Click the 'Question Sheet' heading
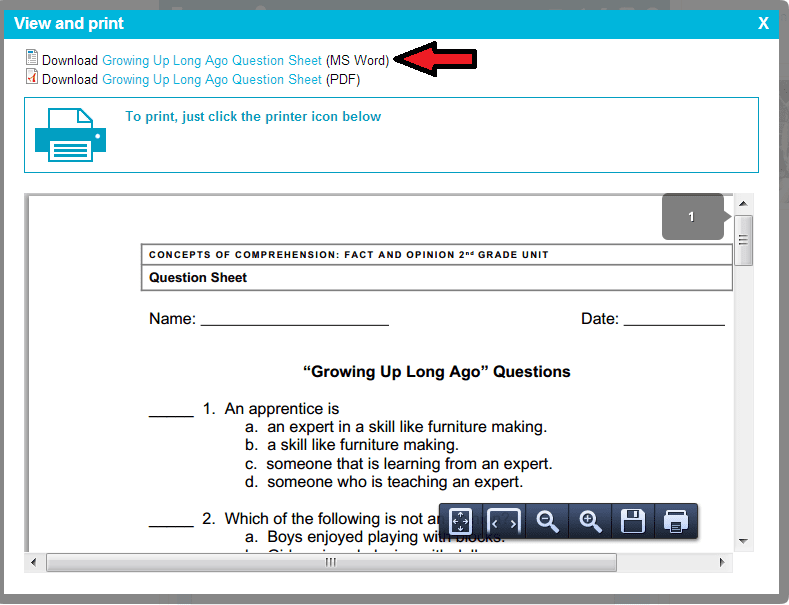 point(198,277)
